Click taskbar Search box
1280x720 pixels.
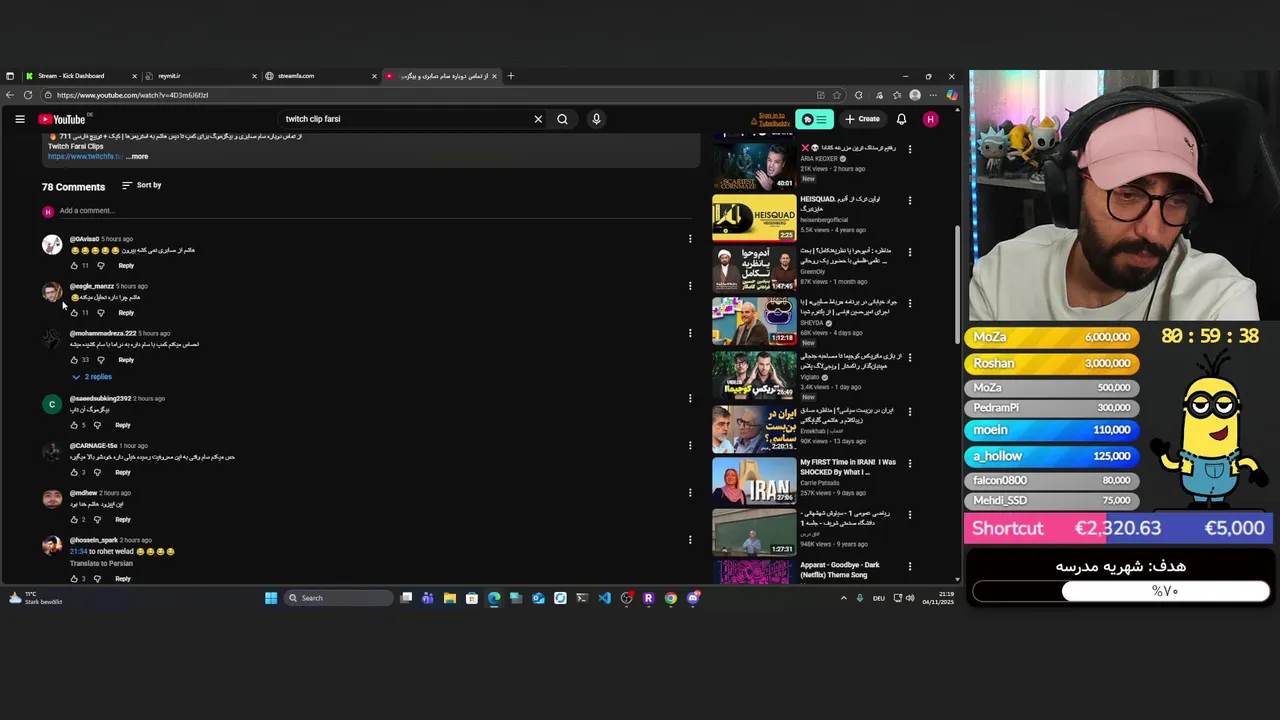tap(338, 598)
